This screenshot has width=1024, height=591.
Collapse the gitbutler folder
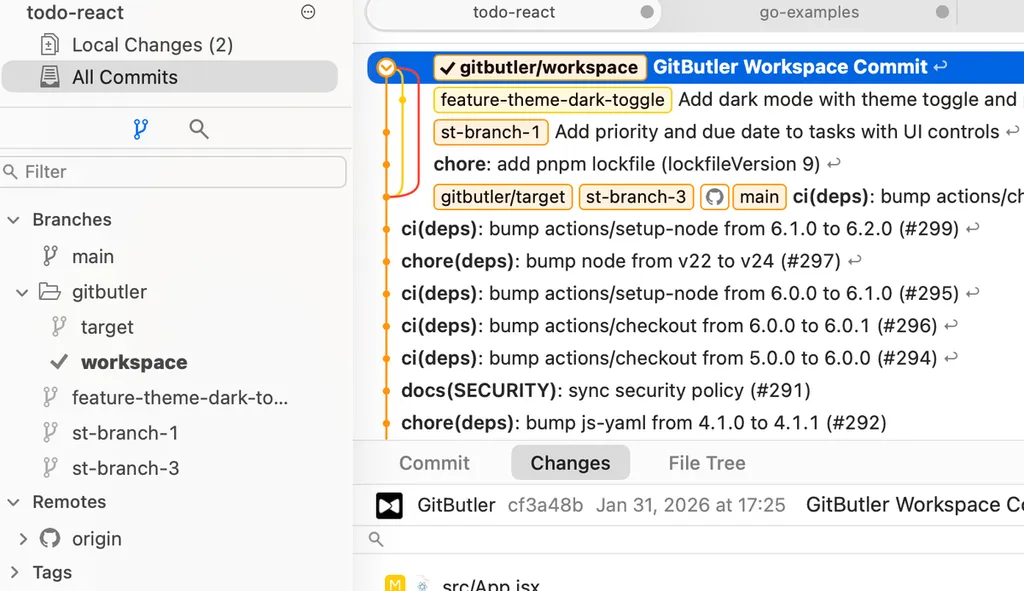23,292
